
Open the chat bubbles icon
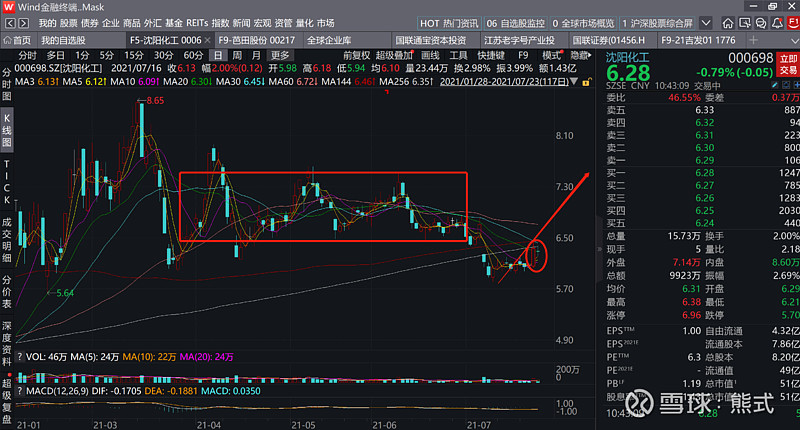(x=761, y=23)
